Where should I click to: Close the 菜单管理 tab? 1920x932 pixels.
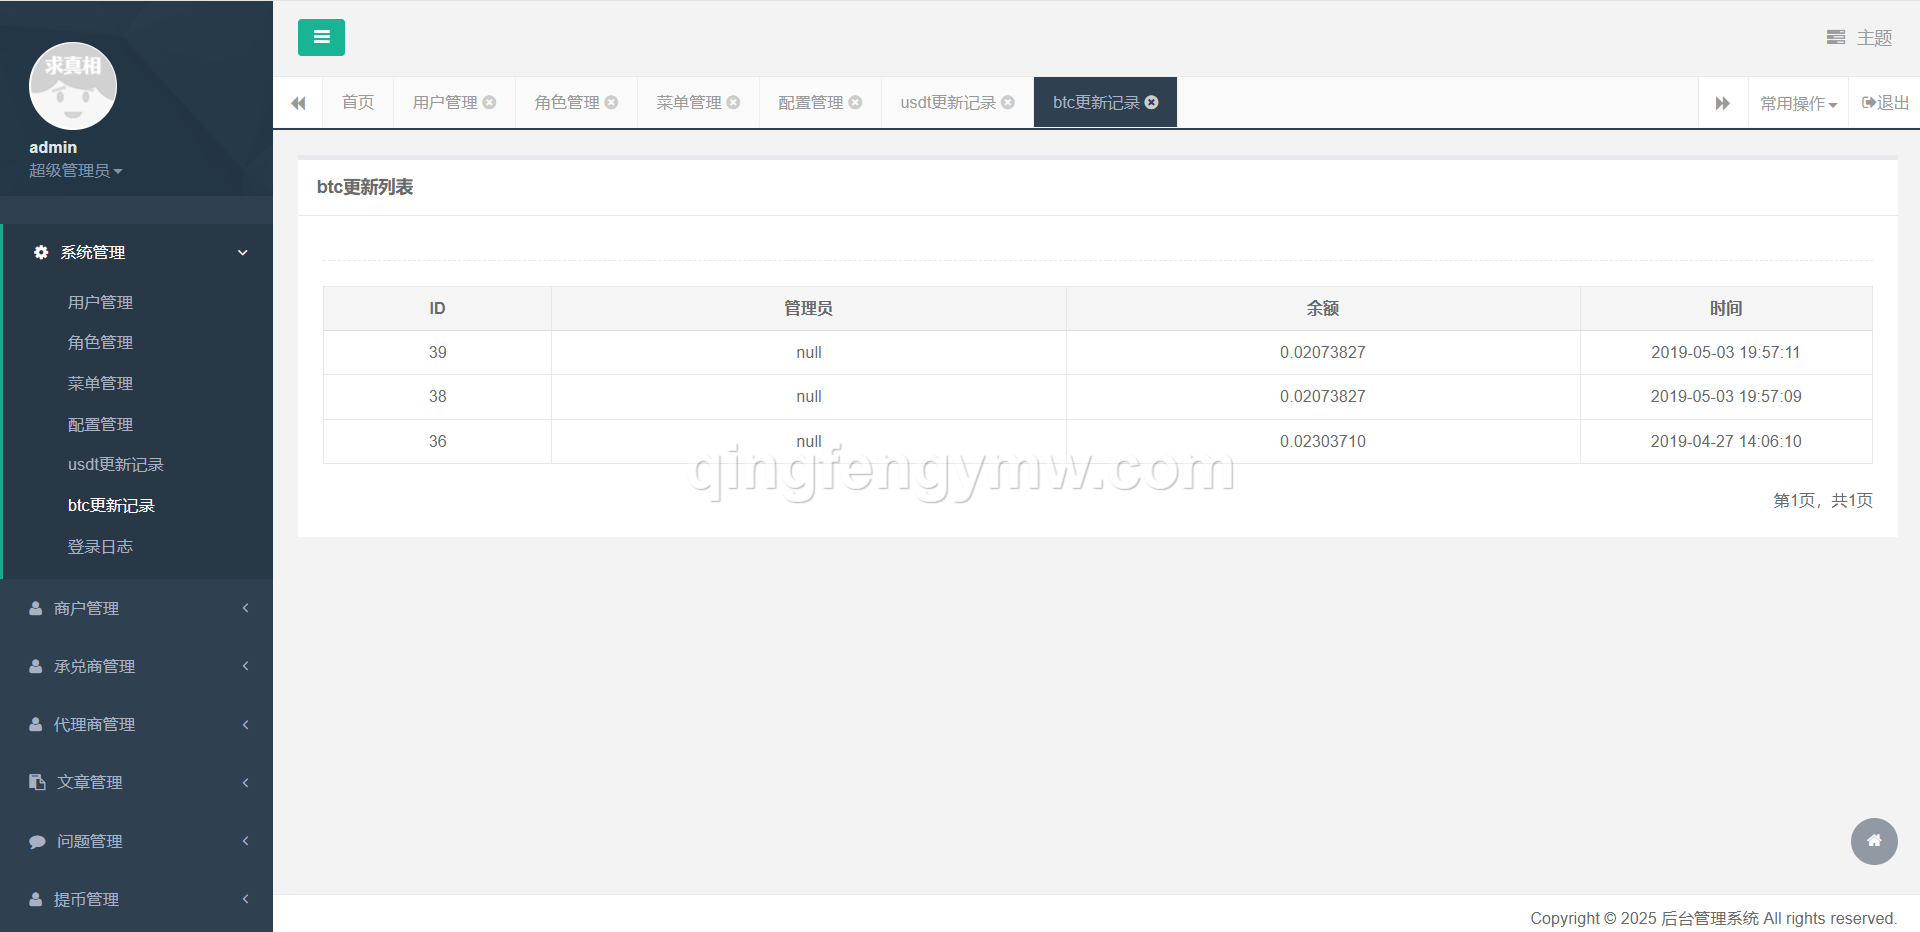tap(734, 102)
